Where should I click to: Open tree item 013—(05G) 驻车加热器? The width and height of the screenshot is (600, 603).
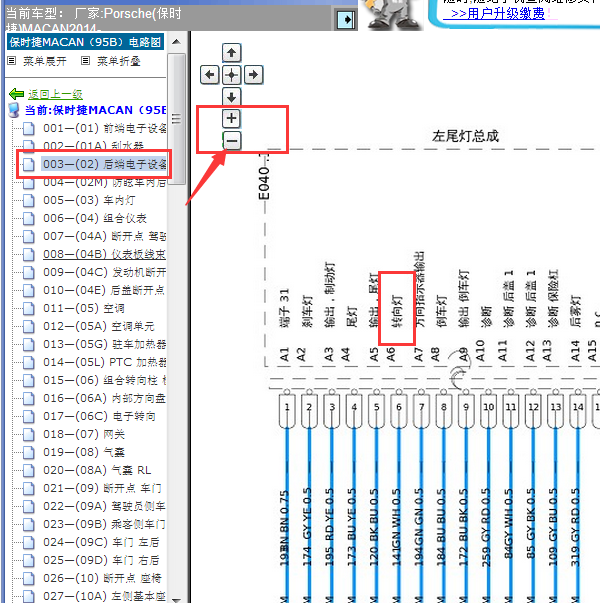[x=105, y=344]
